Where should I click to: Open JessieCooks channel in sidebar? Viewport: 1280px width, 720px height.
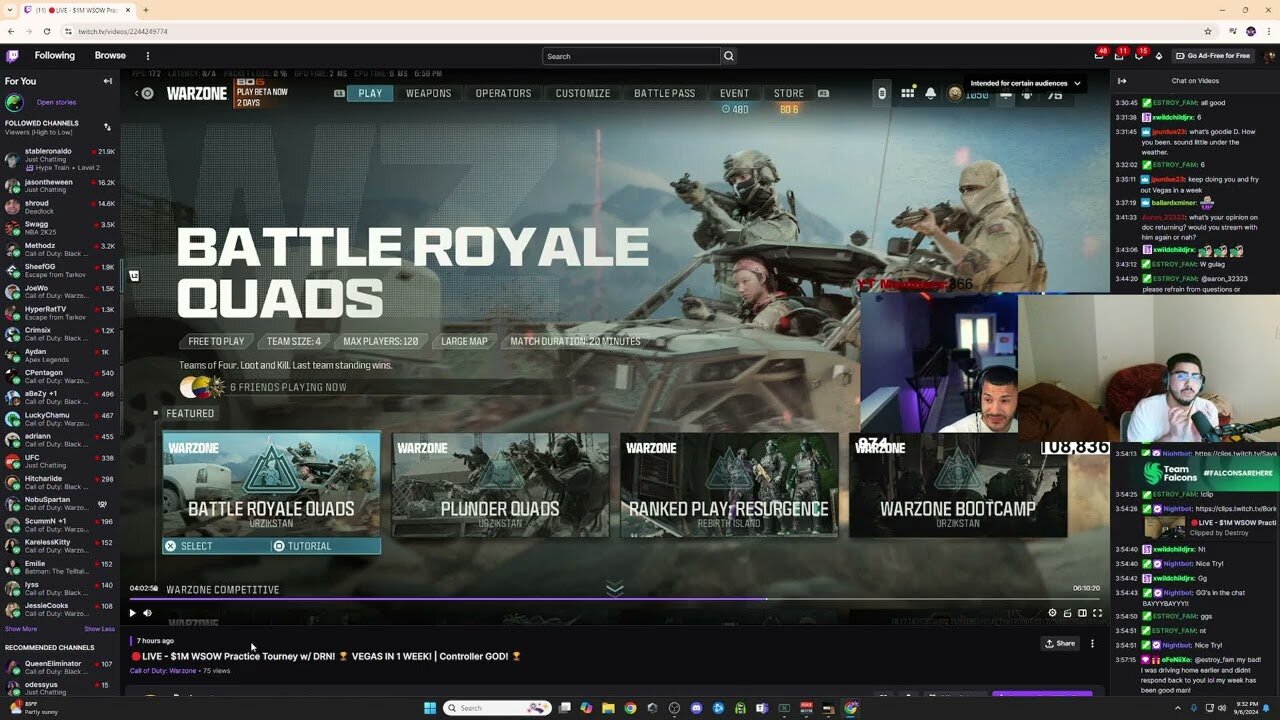(x=60, y=608)
